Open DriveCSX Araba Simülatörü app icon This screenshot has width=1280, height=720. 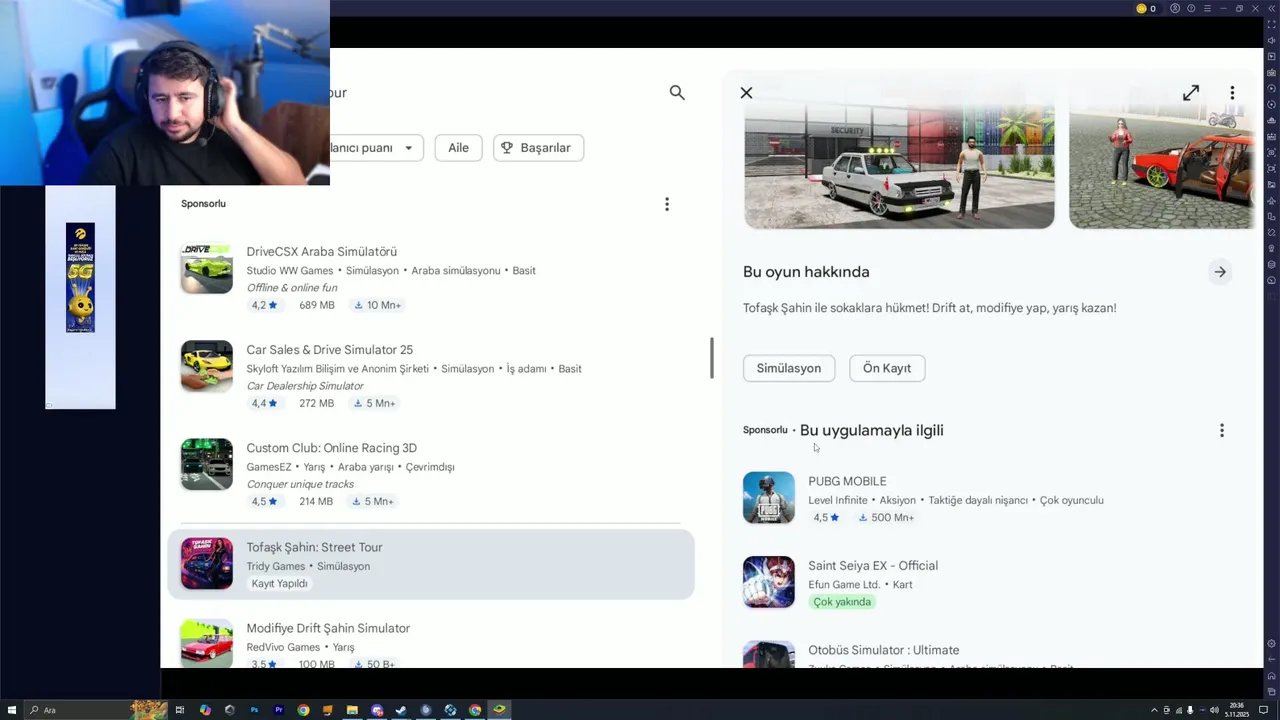(207, 268)
